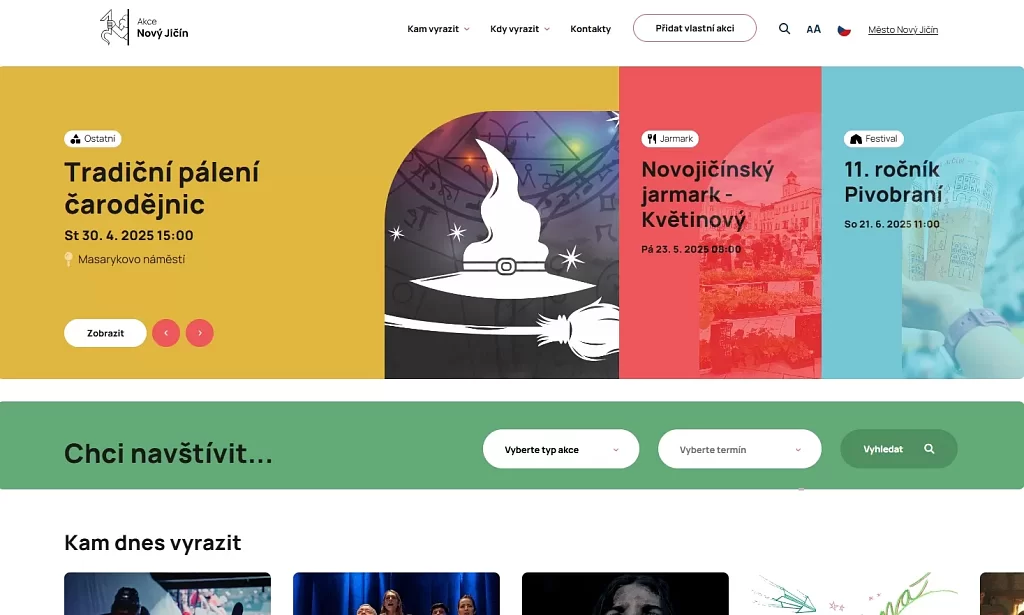Open the Kontakty menu item

coord(590,29)
